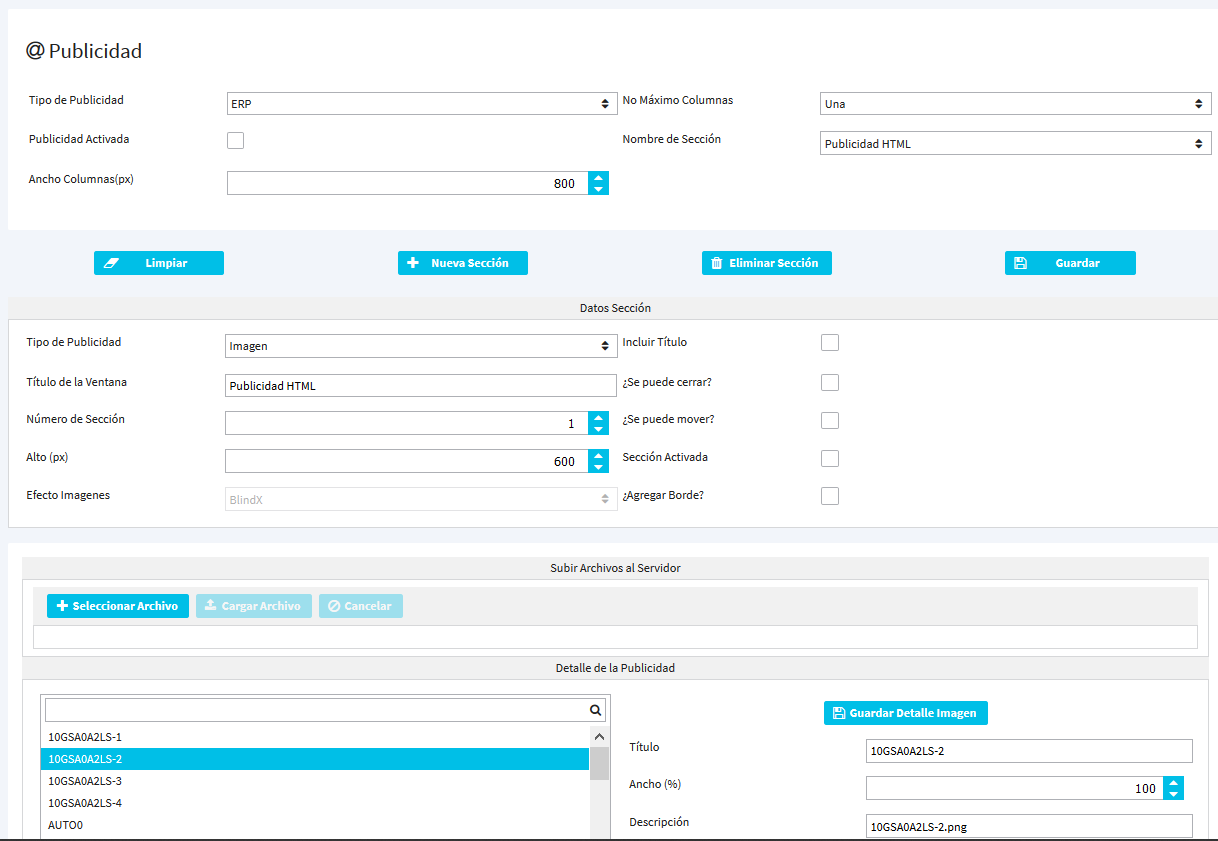
Task: Click the Eliminar Sección trash button
Action: coord(766,263)
